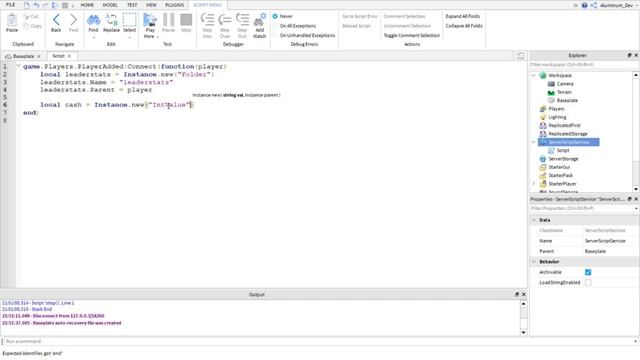Click Collapse All Folds
The width and height of the screenshot is (640, 360).
(x=464, y=26)
